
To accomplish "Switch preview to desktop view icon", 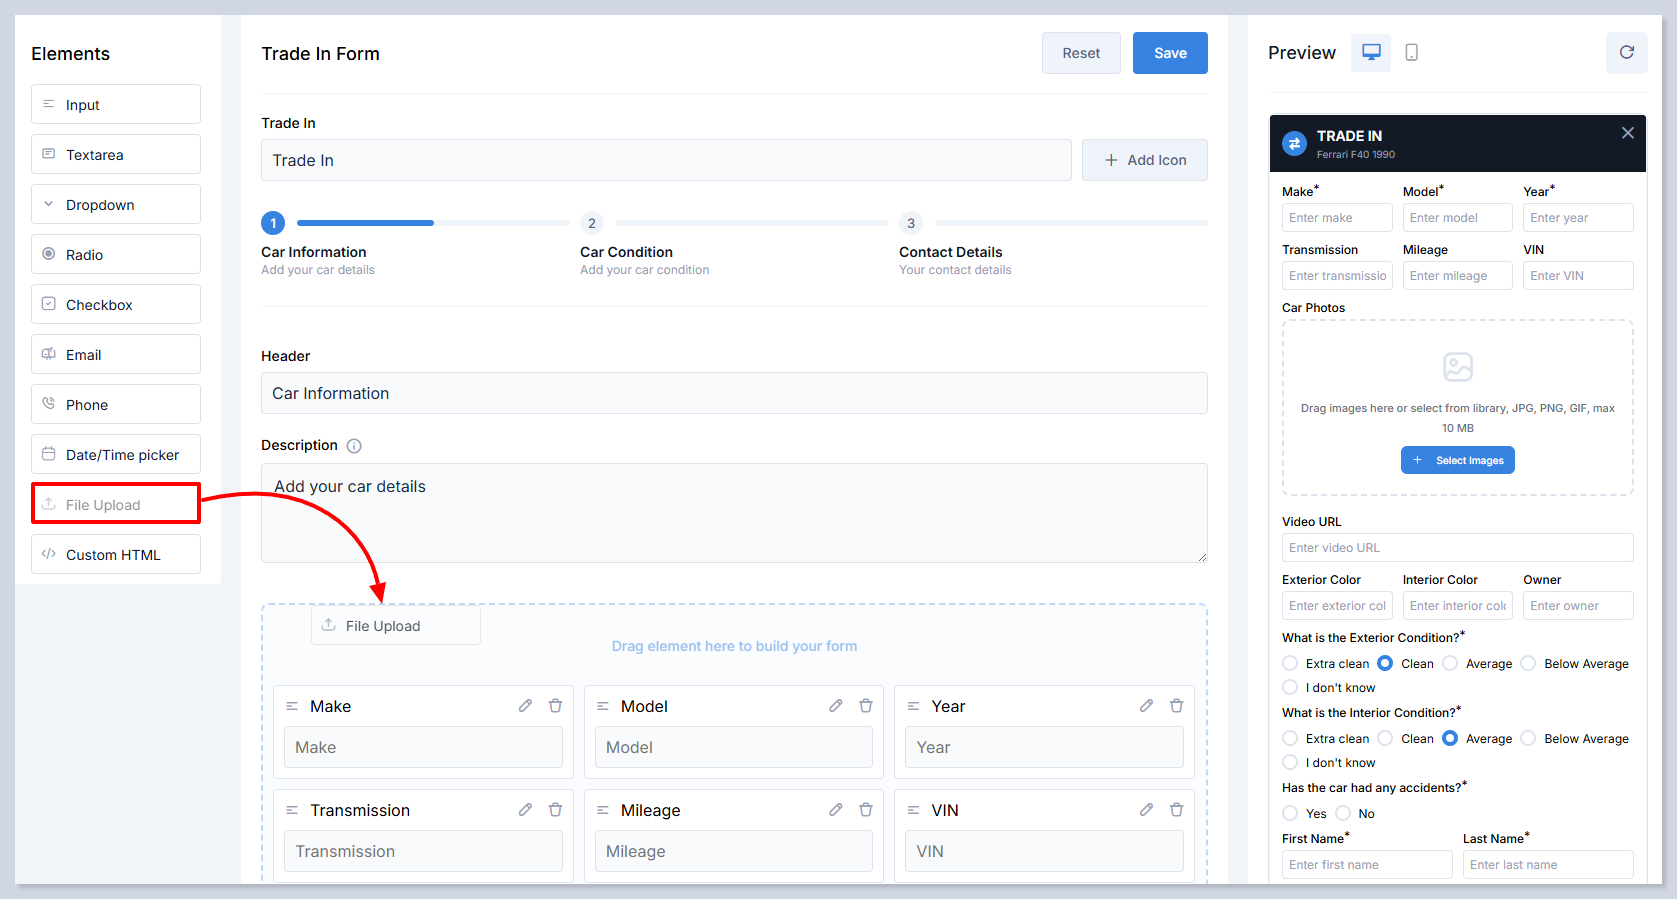I will [1371, 52].
